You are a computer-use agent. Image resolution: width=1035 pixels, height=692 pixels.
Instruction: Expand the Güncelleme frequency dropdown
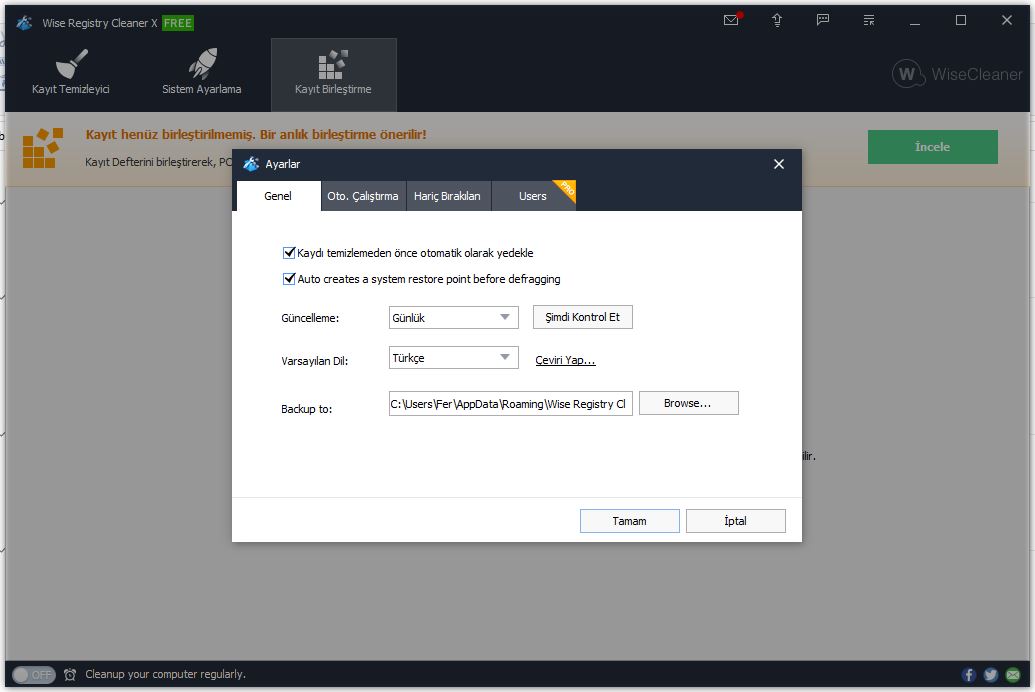tap(453, 317)
